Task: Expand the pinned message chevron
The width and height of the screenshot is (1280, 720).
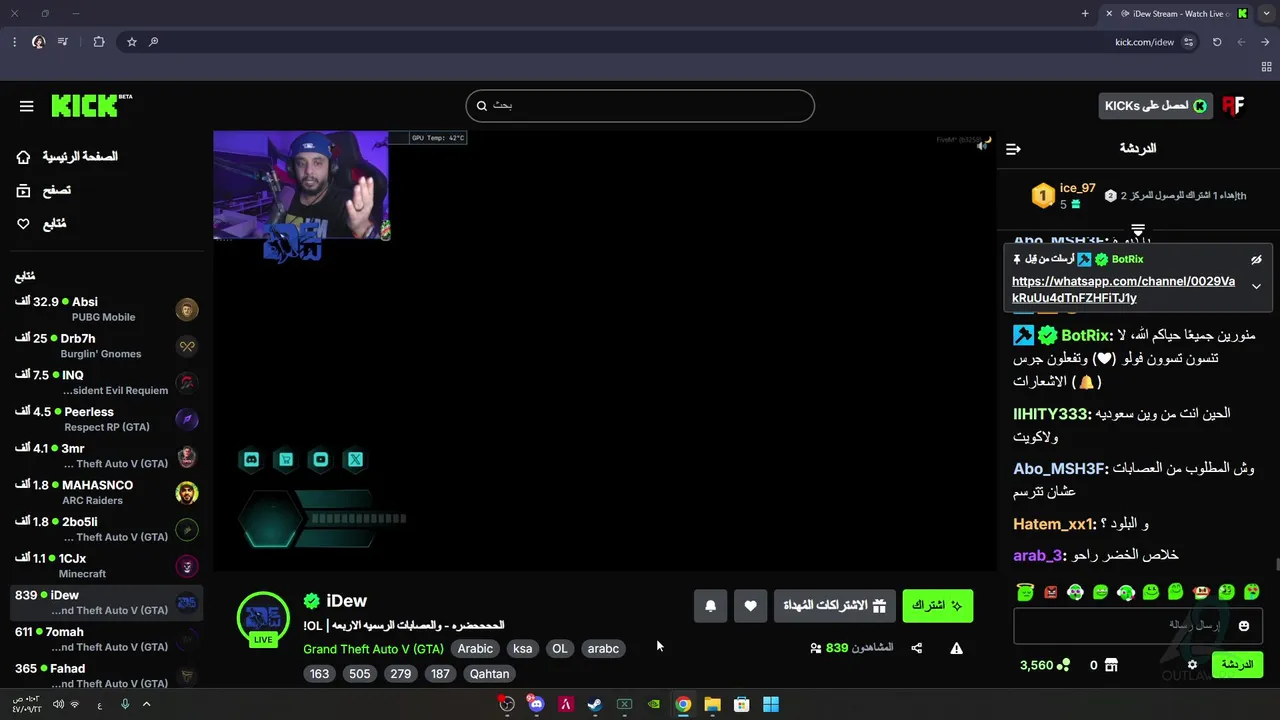Action: point(1256,287)
